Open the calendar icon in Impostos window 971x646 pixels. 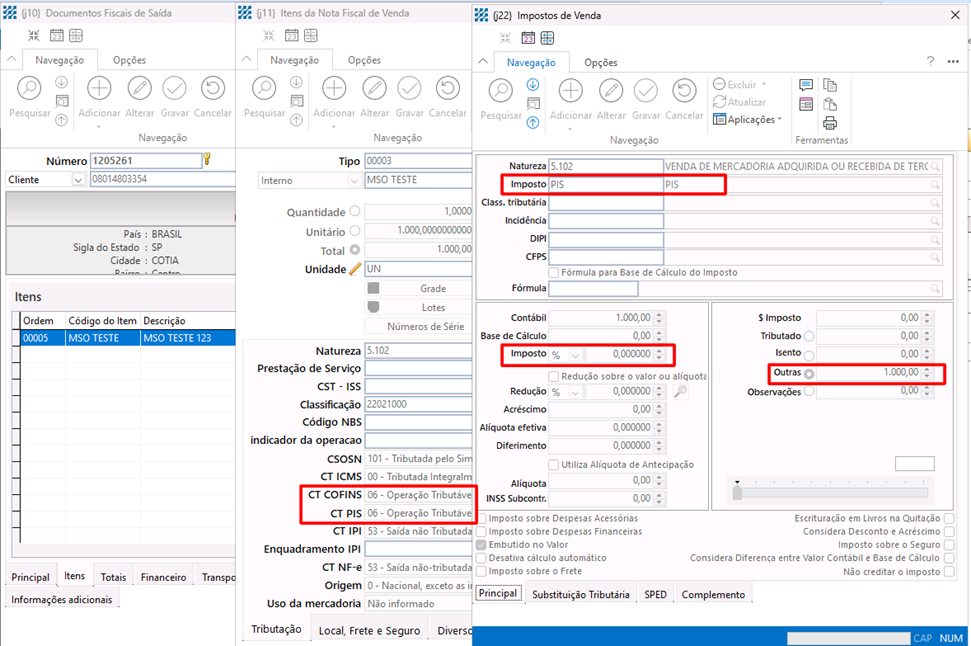coord(528,38)
